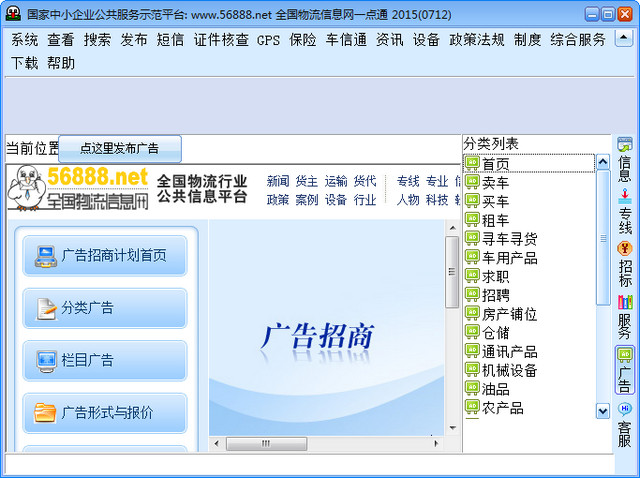
Task: Open the 分类广告 button
Action: 105,308
